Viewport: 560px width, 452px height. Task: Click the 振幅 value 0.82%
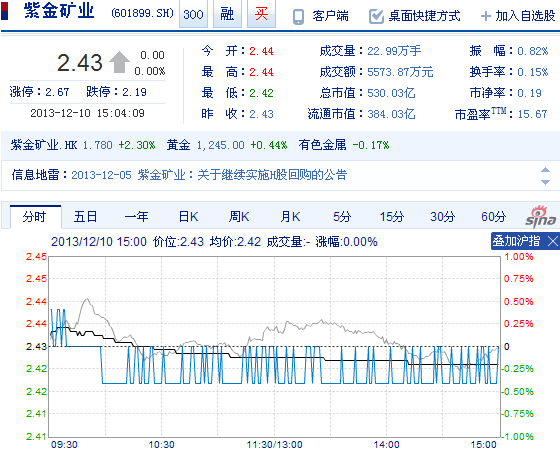532,51
